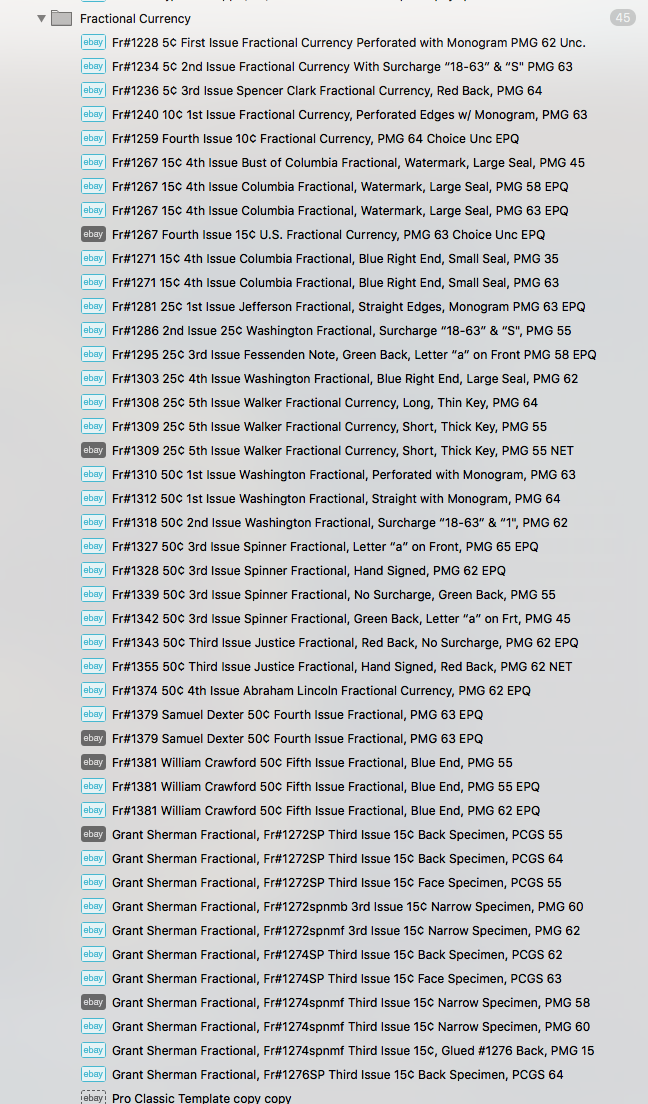Screen dimensions: 648x1104
Task: Select Fr#1381 William Crawford PMG 55 EPQ
Action: 325,786
